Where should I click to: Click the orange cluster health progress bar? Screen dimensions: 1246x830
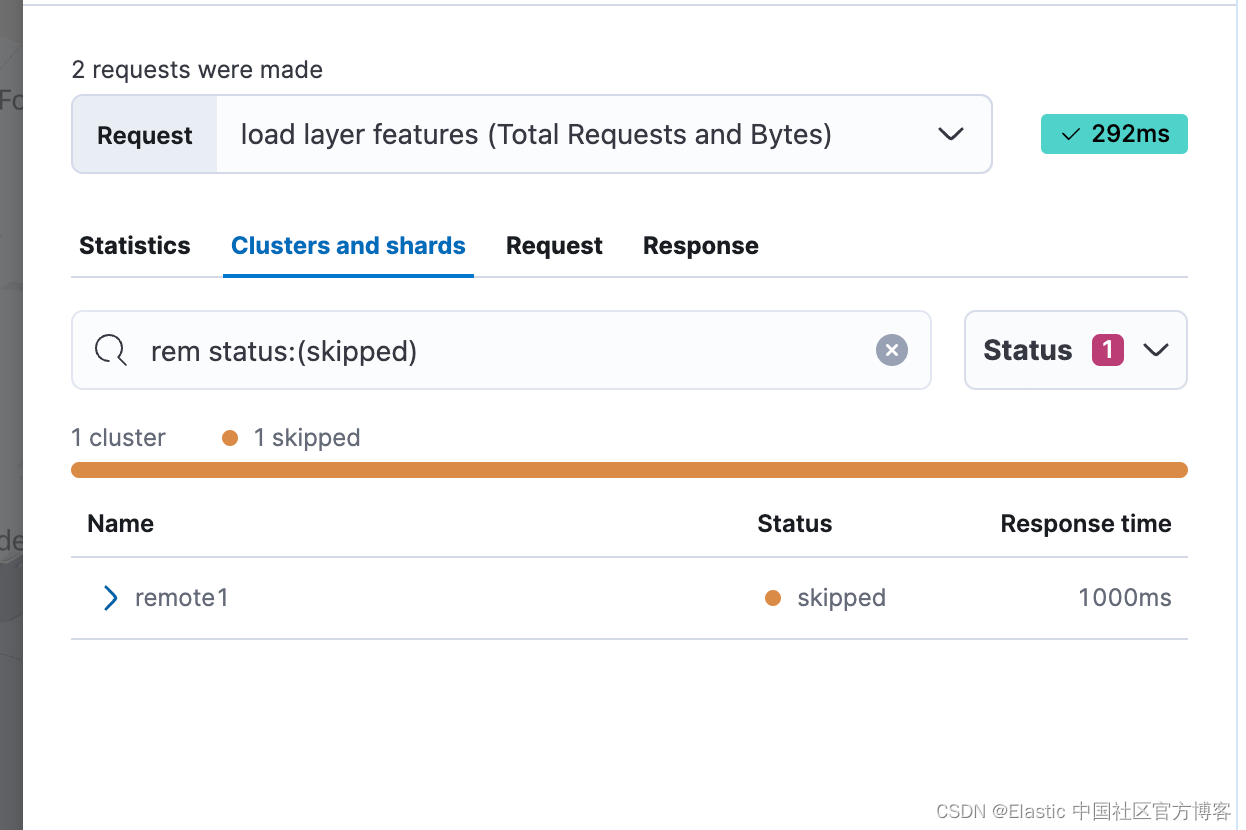tap(629, 468)
